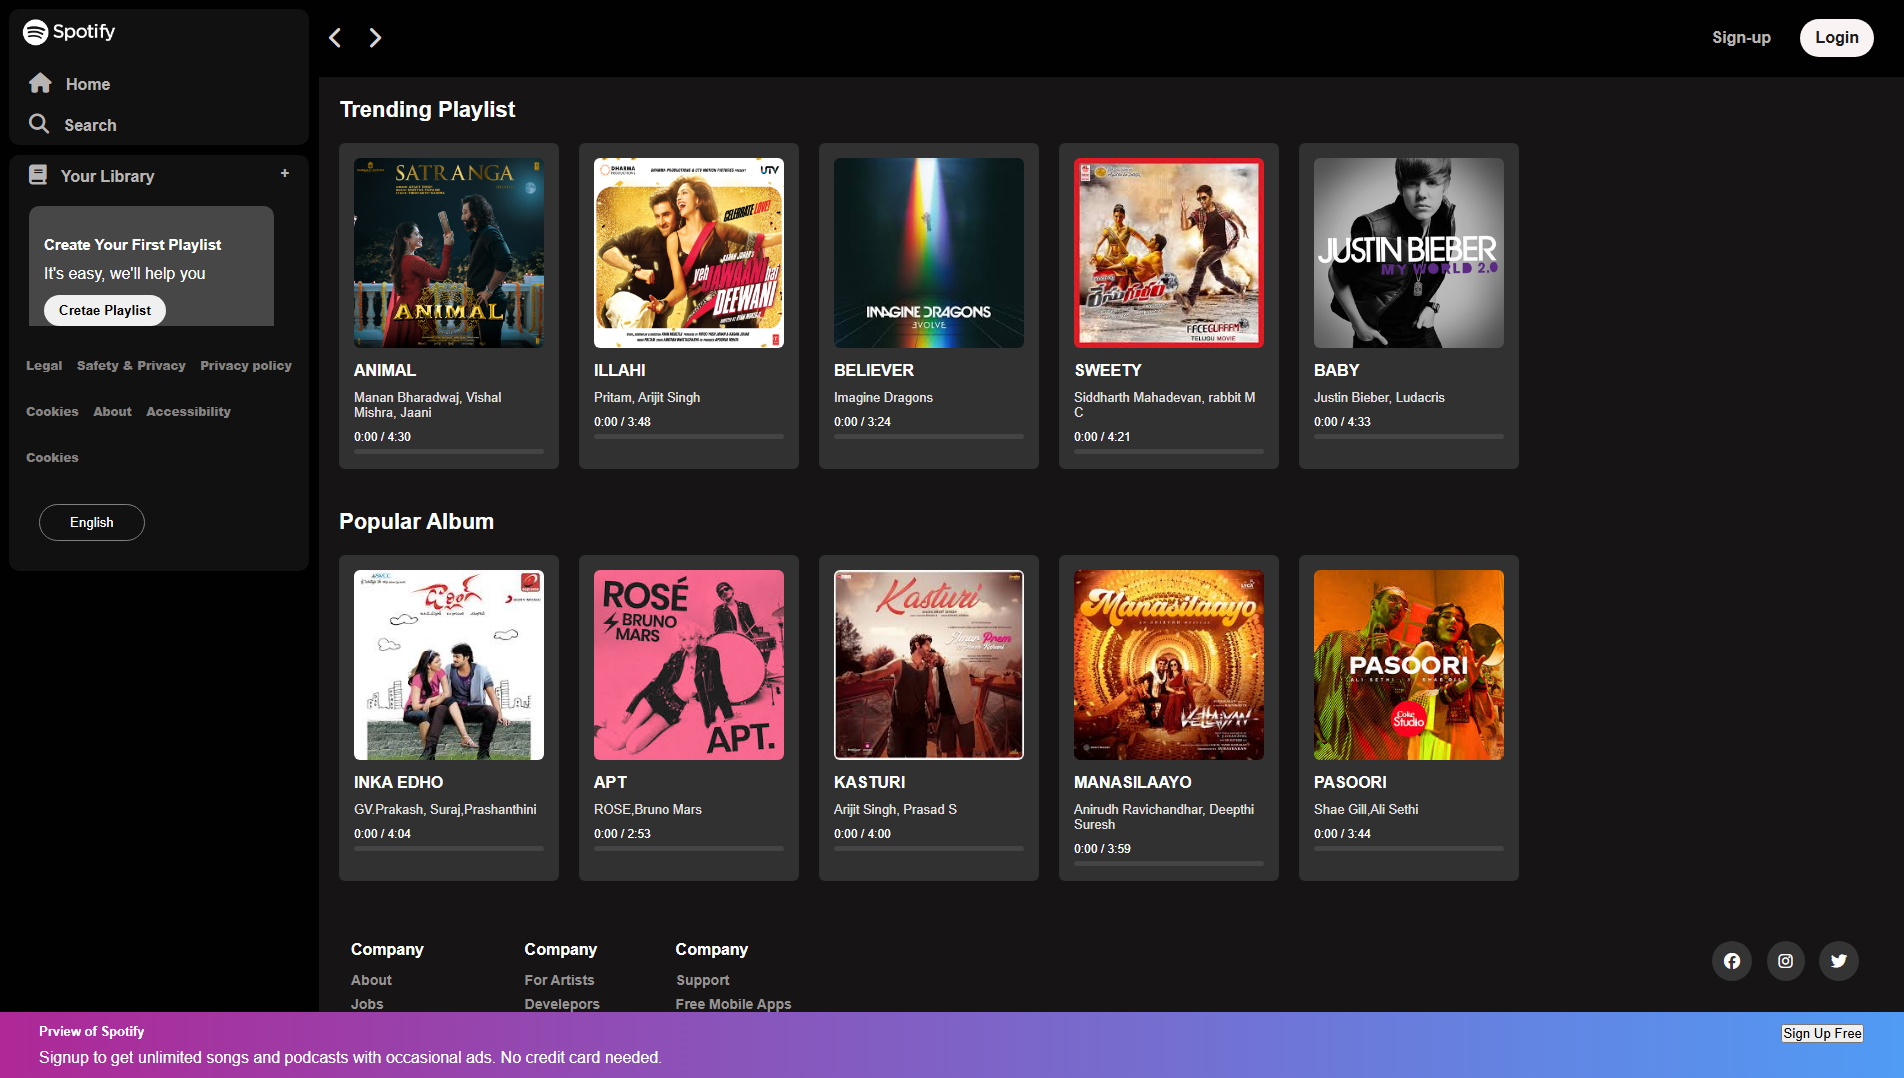Click the KASTURI song title

[x=869, y=782]
